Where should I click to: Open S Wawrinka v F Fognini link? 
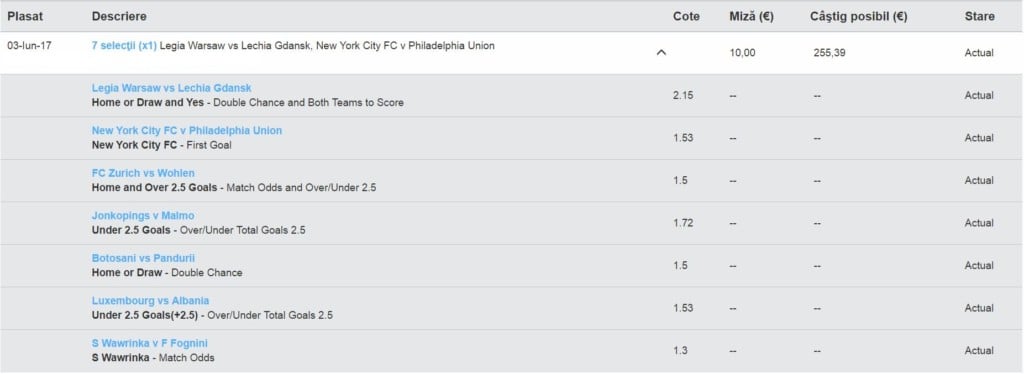point(150,343)
